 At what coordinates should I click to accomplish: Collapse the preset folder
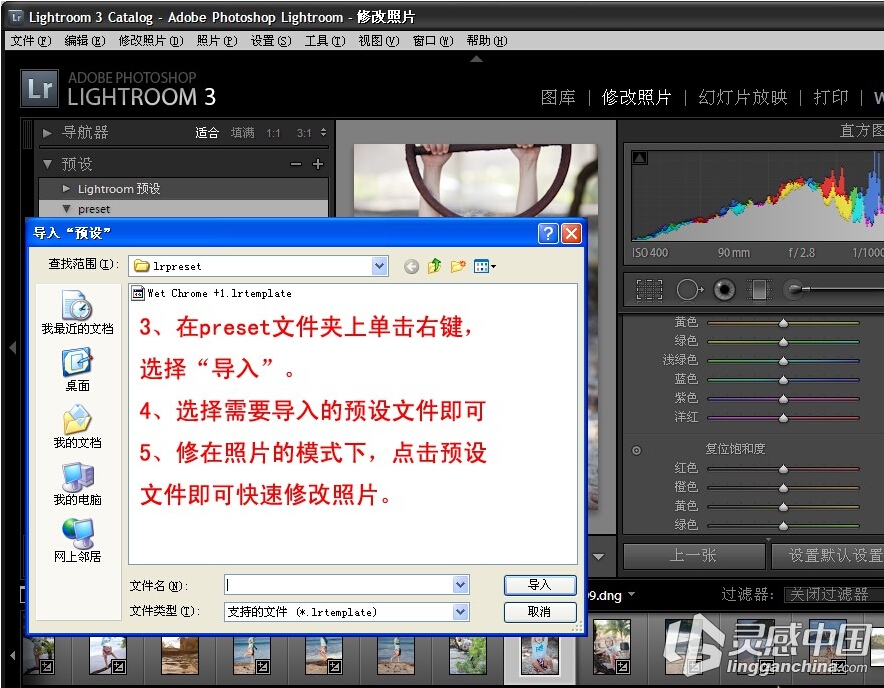67,209
